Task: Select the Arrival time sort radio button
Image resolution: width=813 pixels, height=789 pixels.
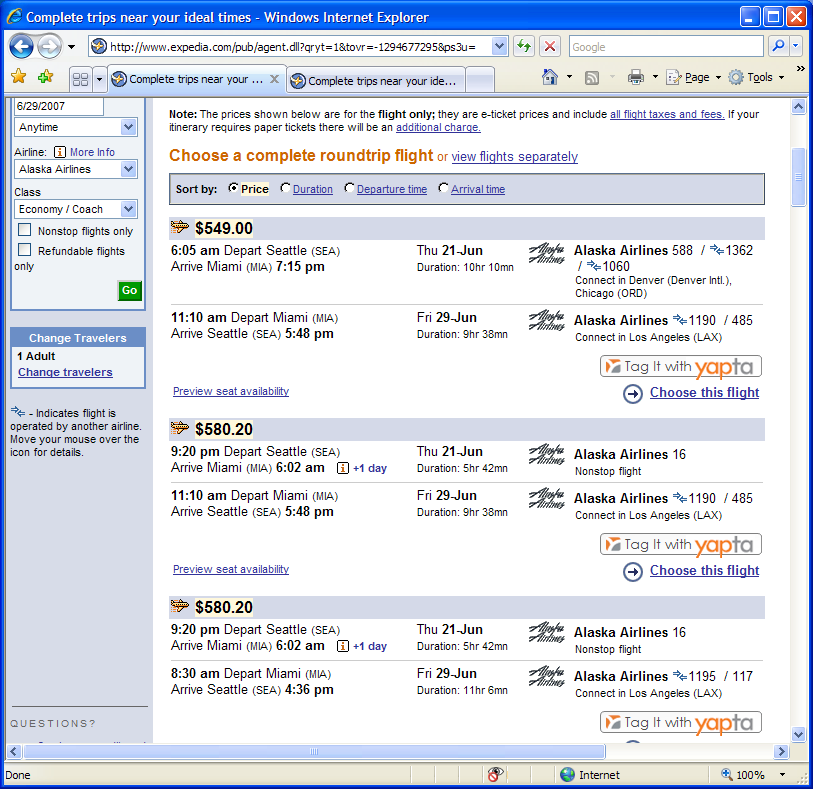Action: (x=443, y=188)
